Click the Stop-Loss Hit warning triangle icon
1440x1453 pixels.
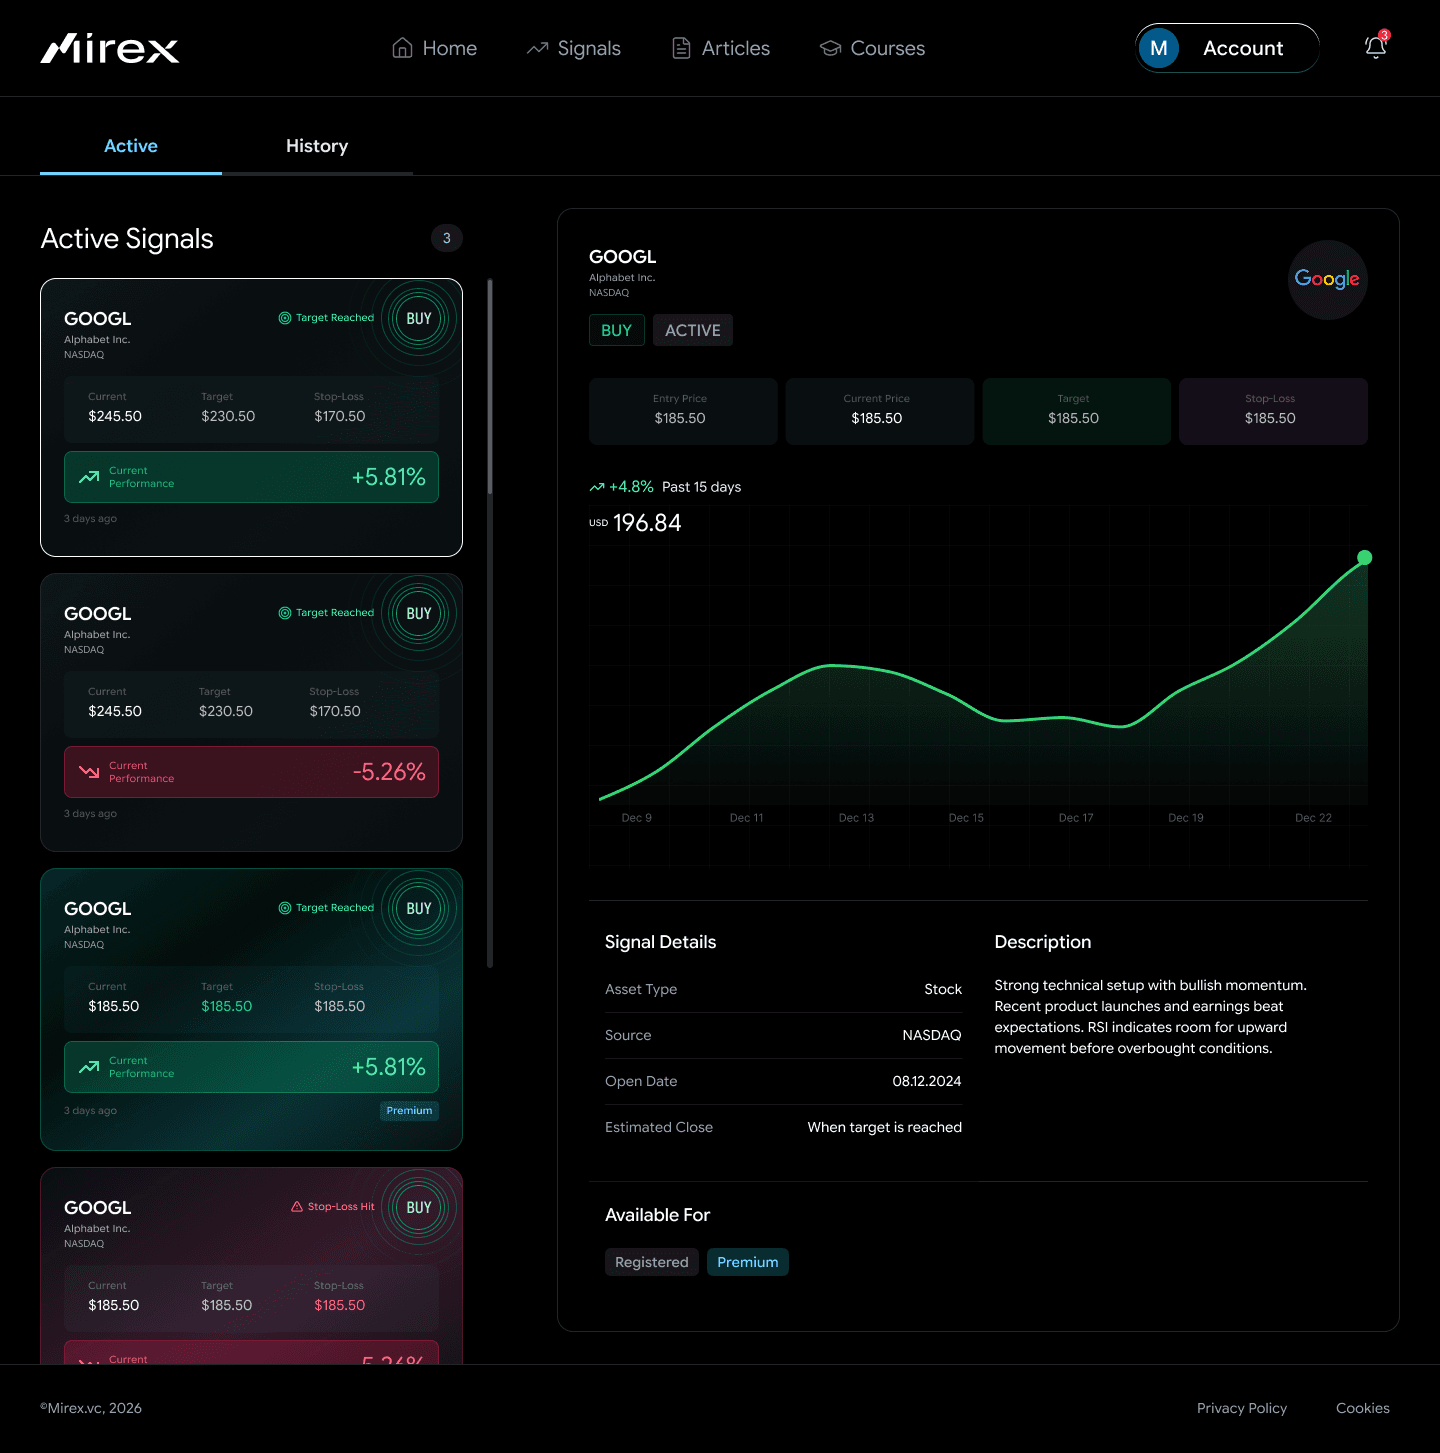point(297,1207)
